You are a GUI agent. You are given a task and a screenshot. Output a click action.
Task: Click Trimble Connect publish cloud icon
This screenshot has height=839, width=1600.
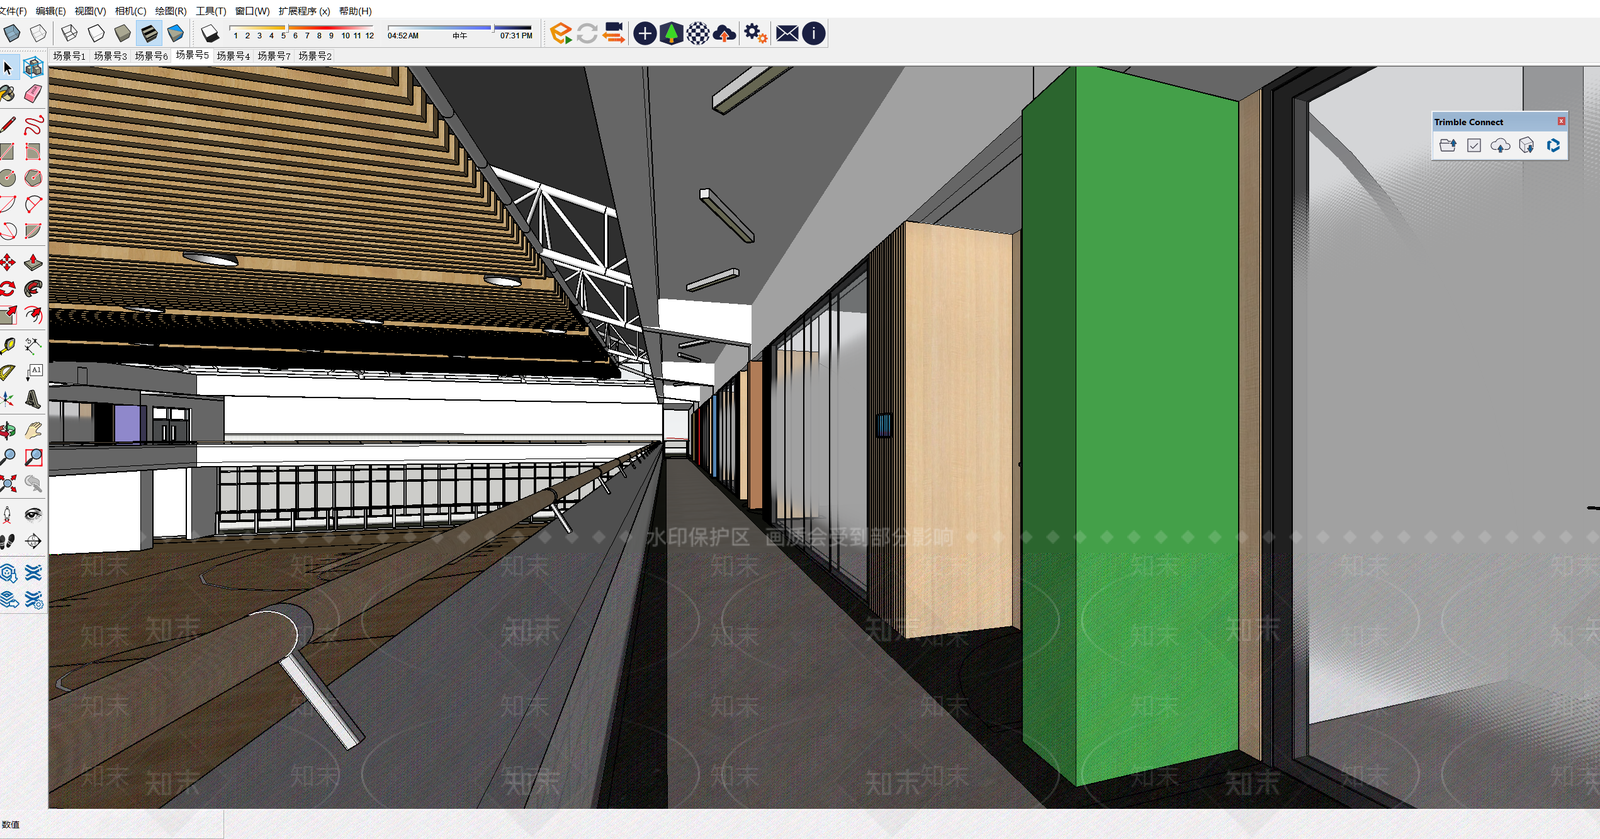(1500, 146)
